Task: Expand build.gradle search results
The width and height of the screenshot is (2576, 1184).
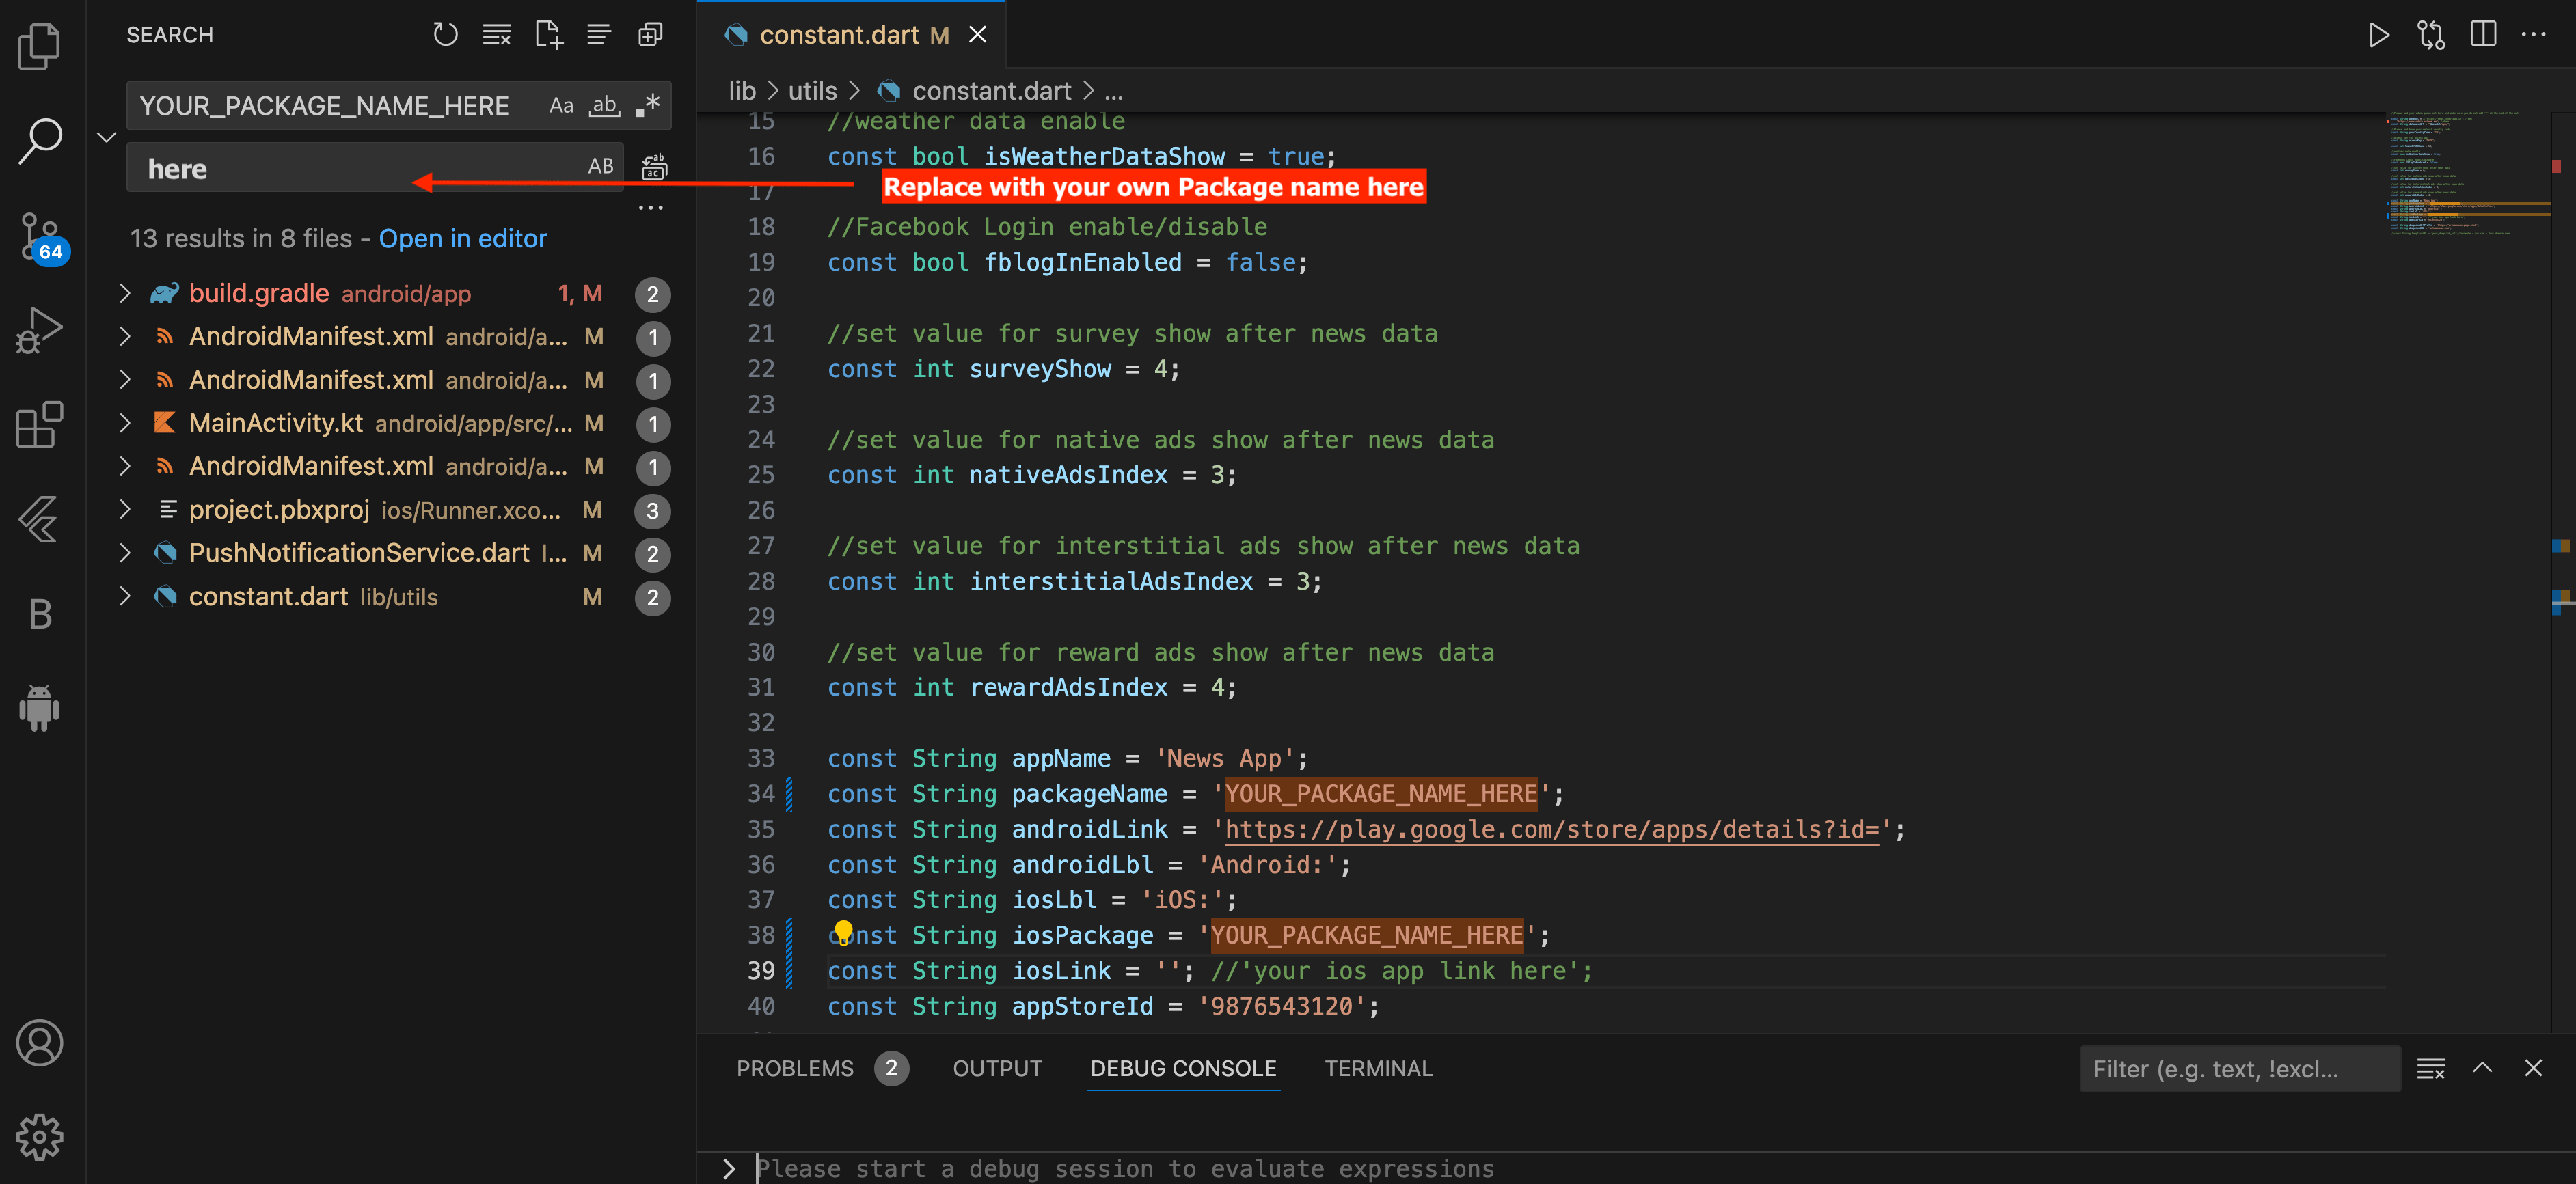Action: pyautogui.click(x=125, y=293)
